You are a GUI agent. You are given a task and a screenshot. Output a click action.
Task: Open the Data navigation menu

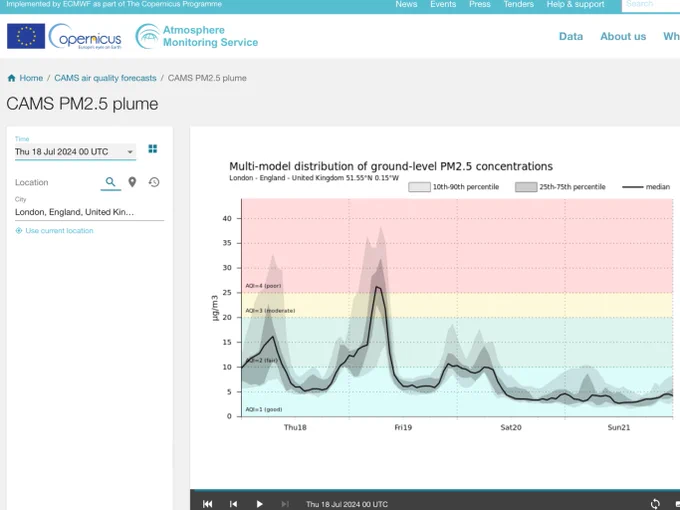click(571, 36)
